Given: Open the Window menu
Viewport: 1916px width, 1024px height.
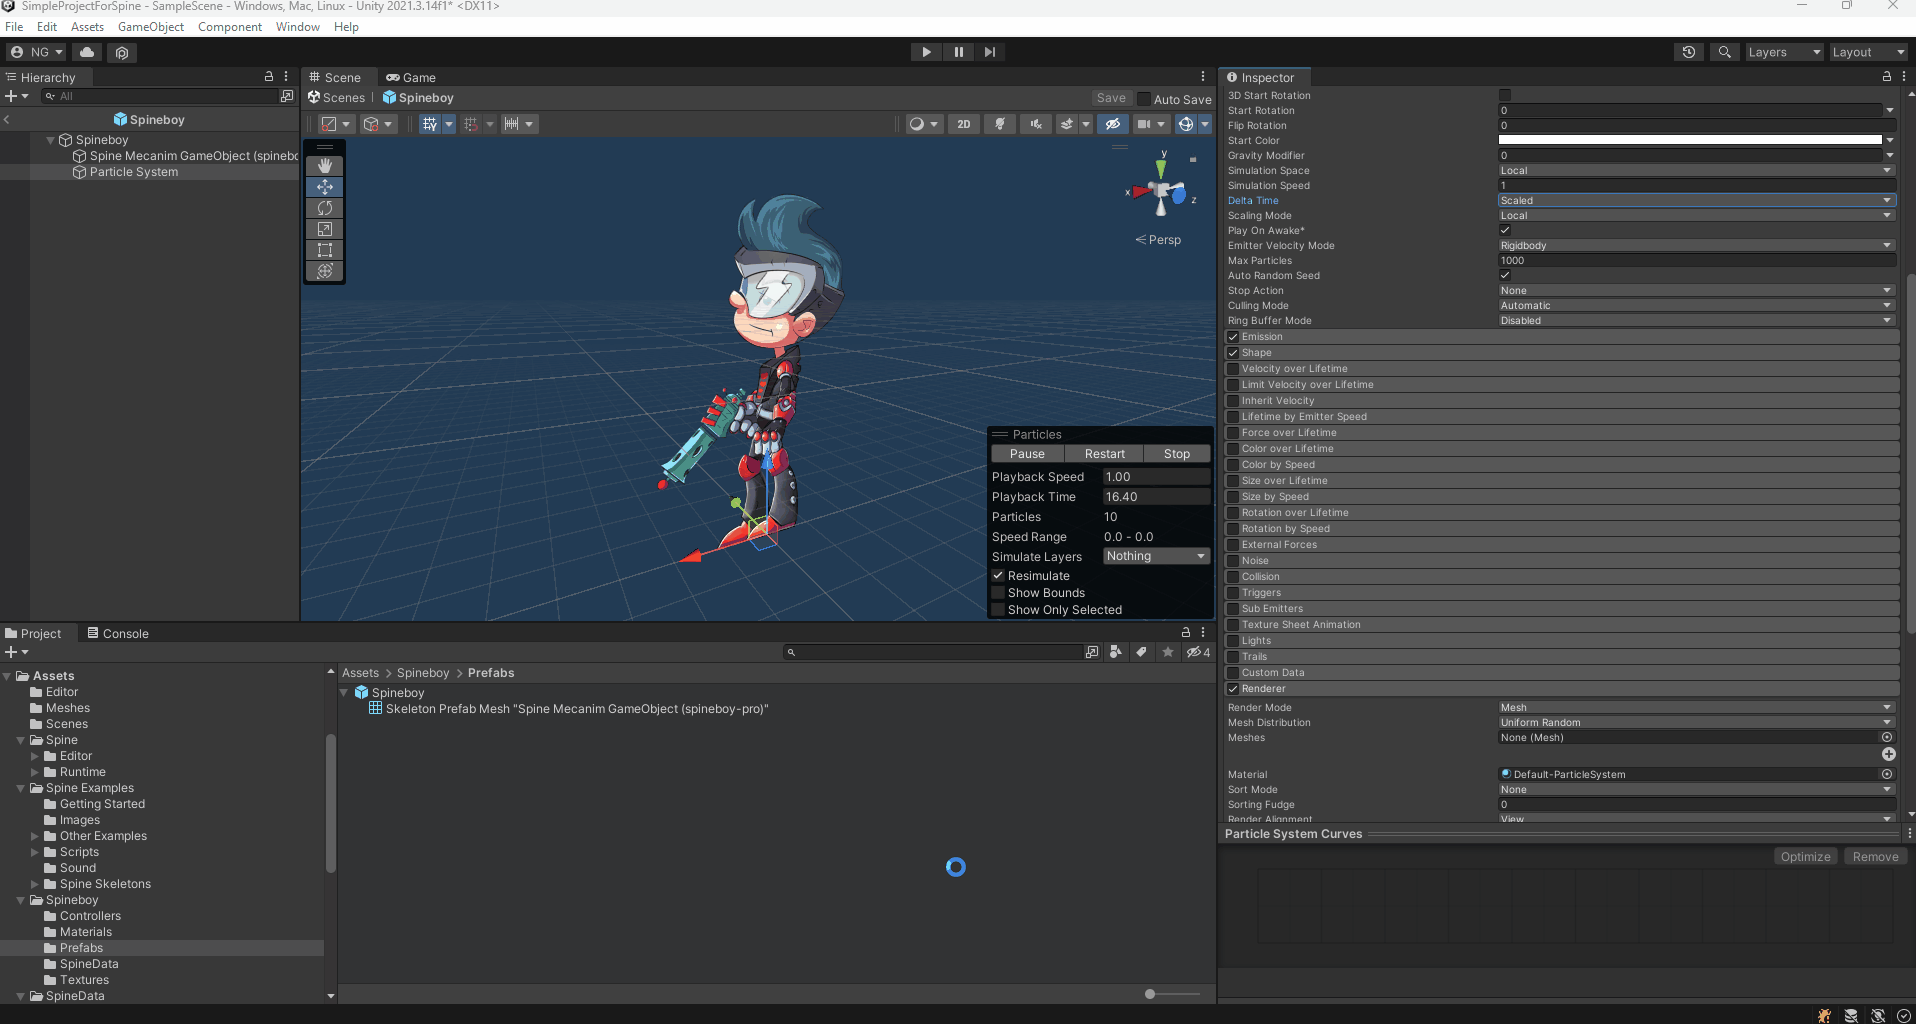Looking at the screenshot, I should pos(298,27).
